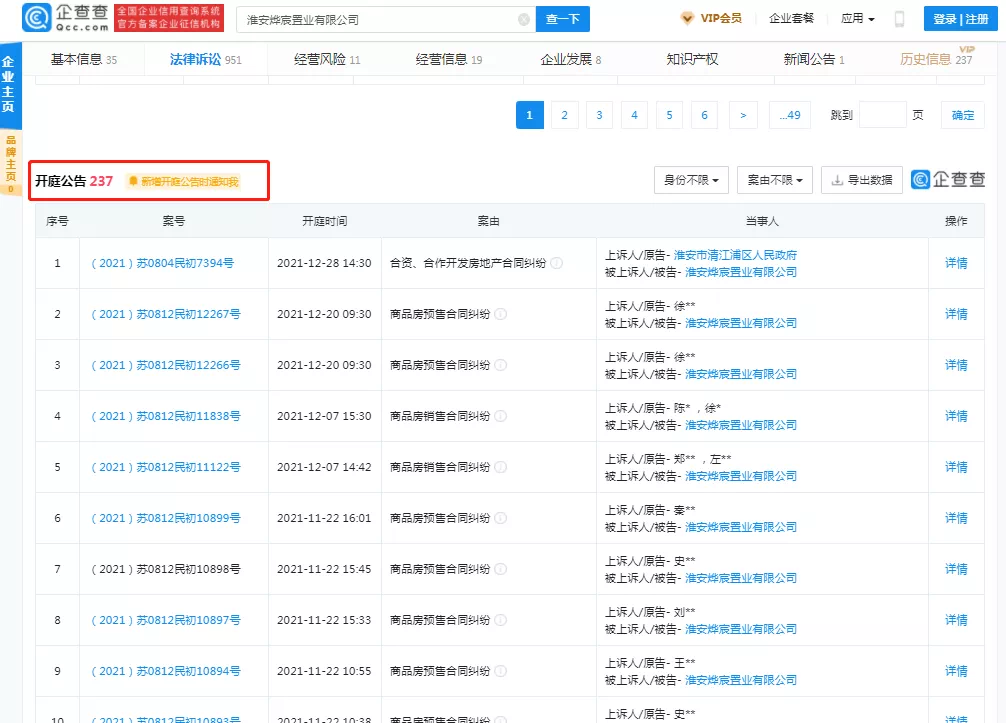Click the 开庭时间 column header
Viewport: 1006px width, 723px height.
pos(325,221)
